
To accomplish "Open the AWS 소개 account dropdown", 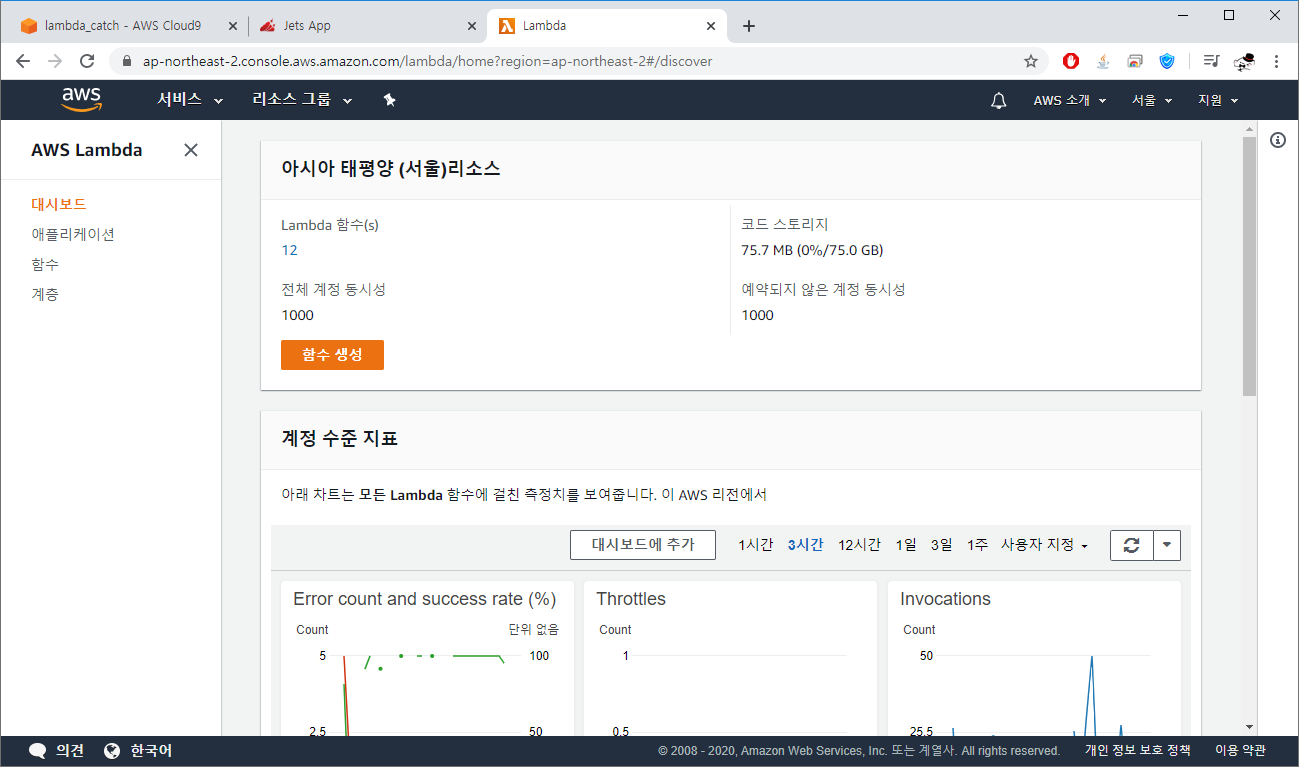I will (1070, 100).
